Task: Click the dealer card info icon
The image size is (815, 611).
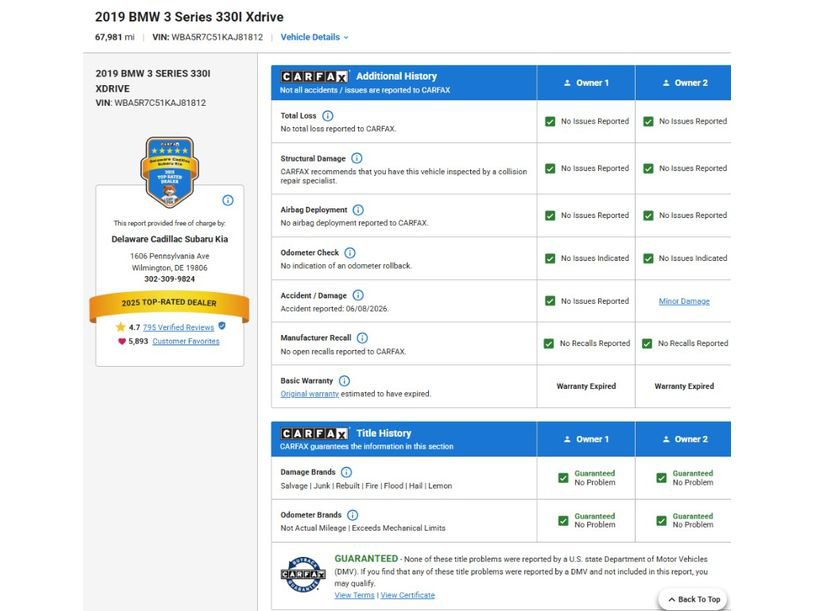Action: pos(228,200)
